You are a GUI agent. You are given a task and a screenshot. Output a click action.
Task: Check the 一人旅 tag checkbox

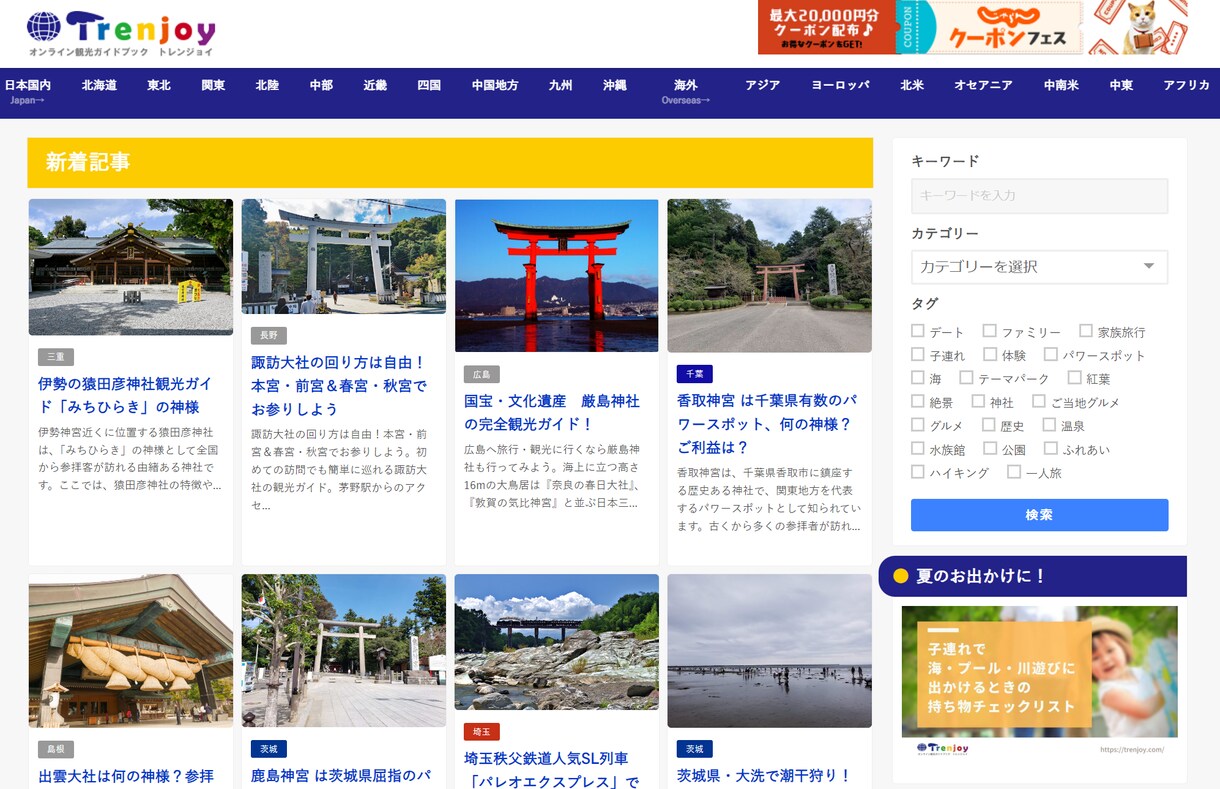(1014, 472)
